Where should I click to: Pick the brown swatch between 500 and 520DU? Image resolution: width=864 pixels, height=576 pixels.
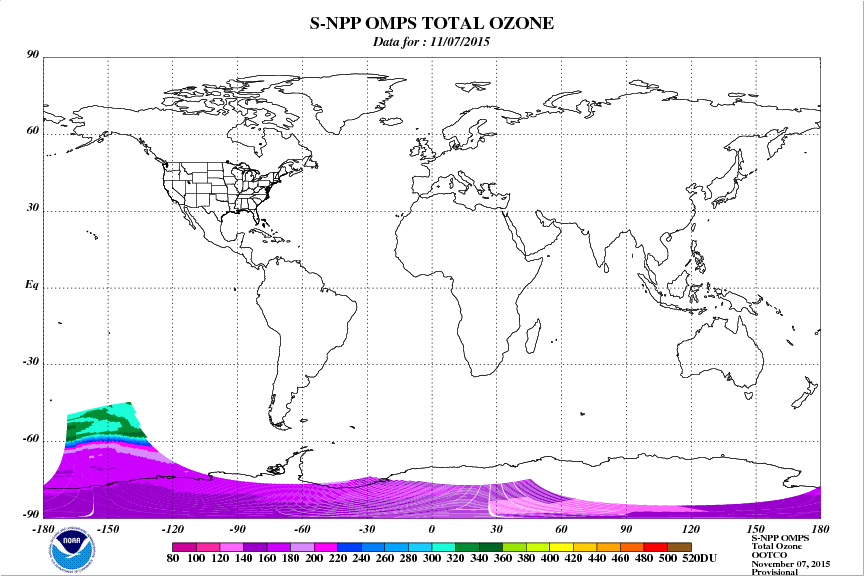point(679,547)
